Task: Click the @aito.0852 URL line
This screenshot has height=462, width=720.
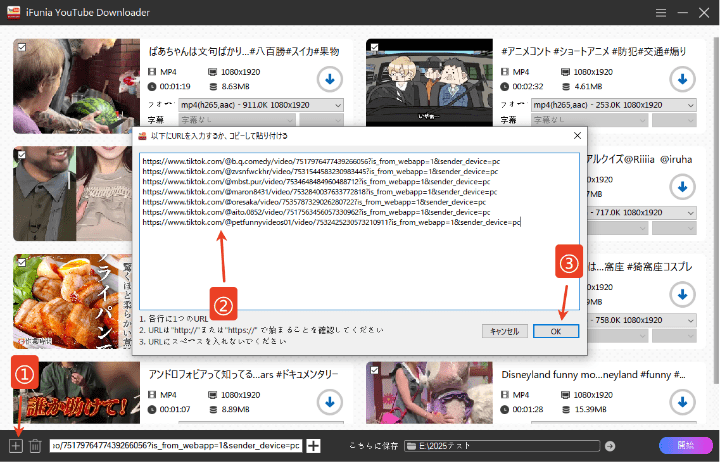Action: [316, 212]
